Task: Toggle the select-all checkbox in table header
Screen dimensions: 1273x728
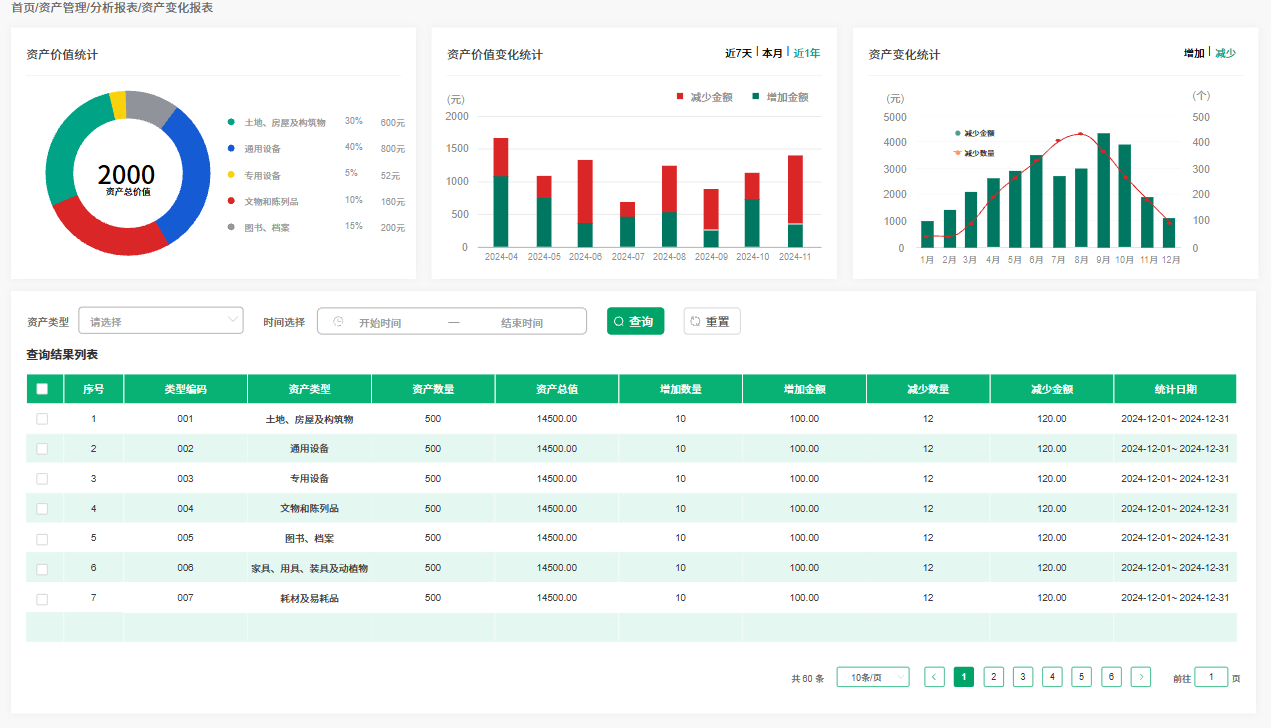Action: point(42,389)
